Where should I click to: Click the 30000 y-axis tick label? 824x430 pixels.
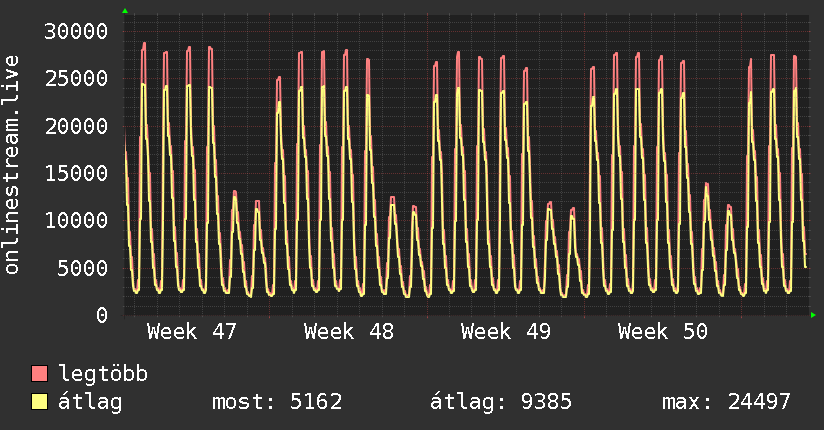(77, 31)
